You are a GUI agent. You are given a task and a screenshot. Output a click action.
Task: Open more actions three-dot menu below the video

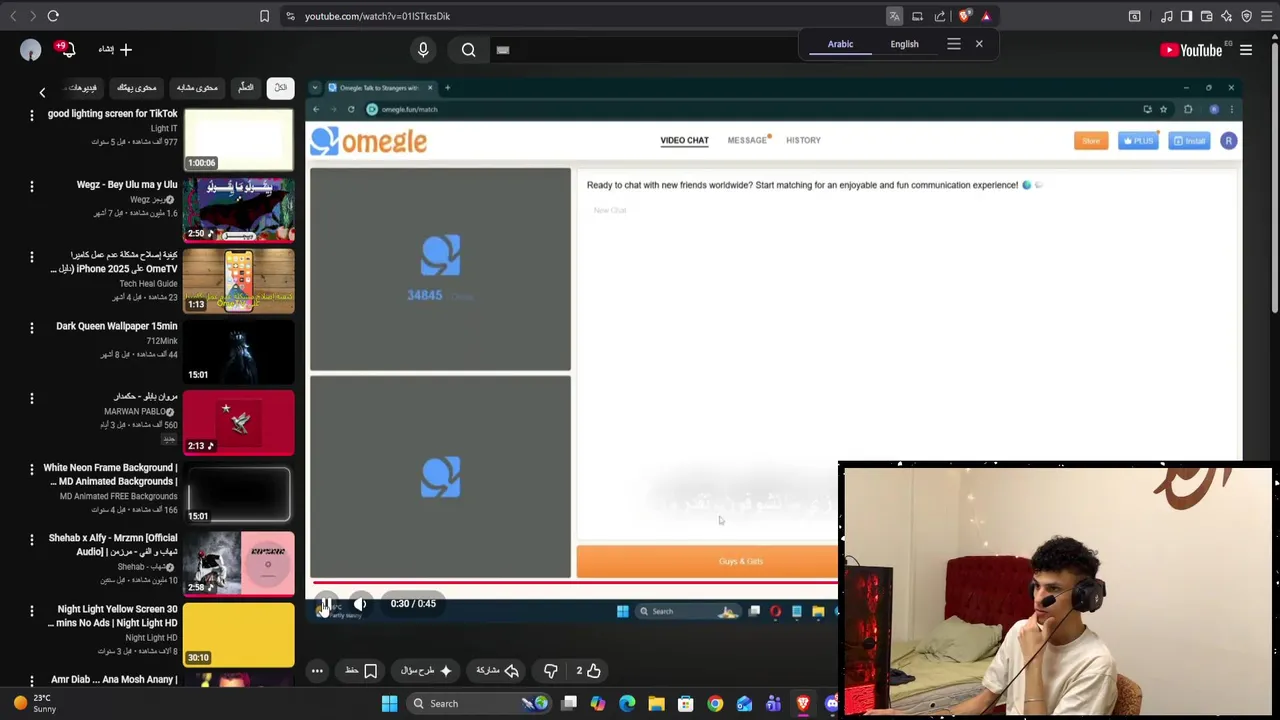coord(317,671)
